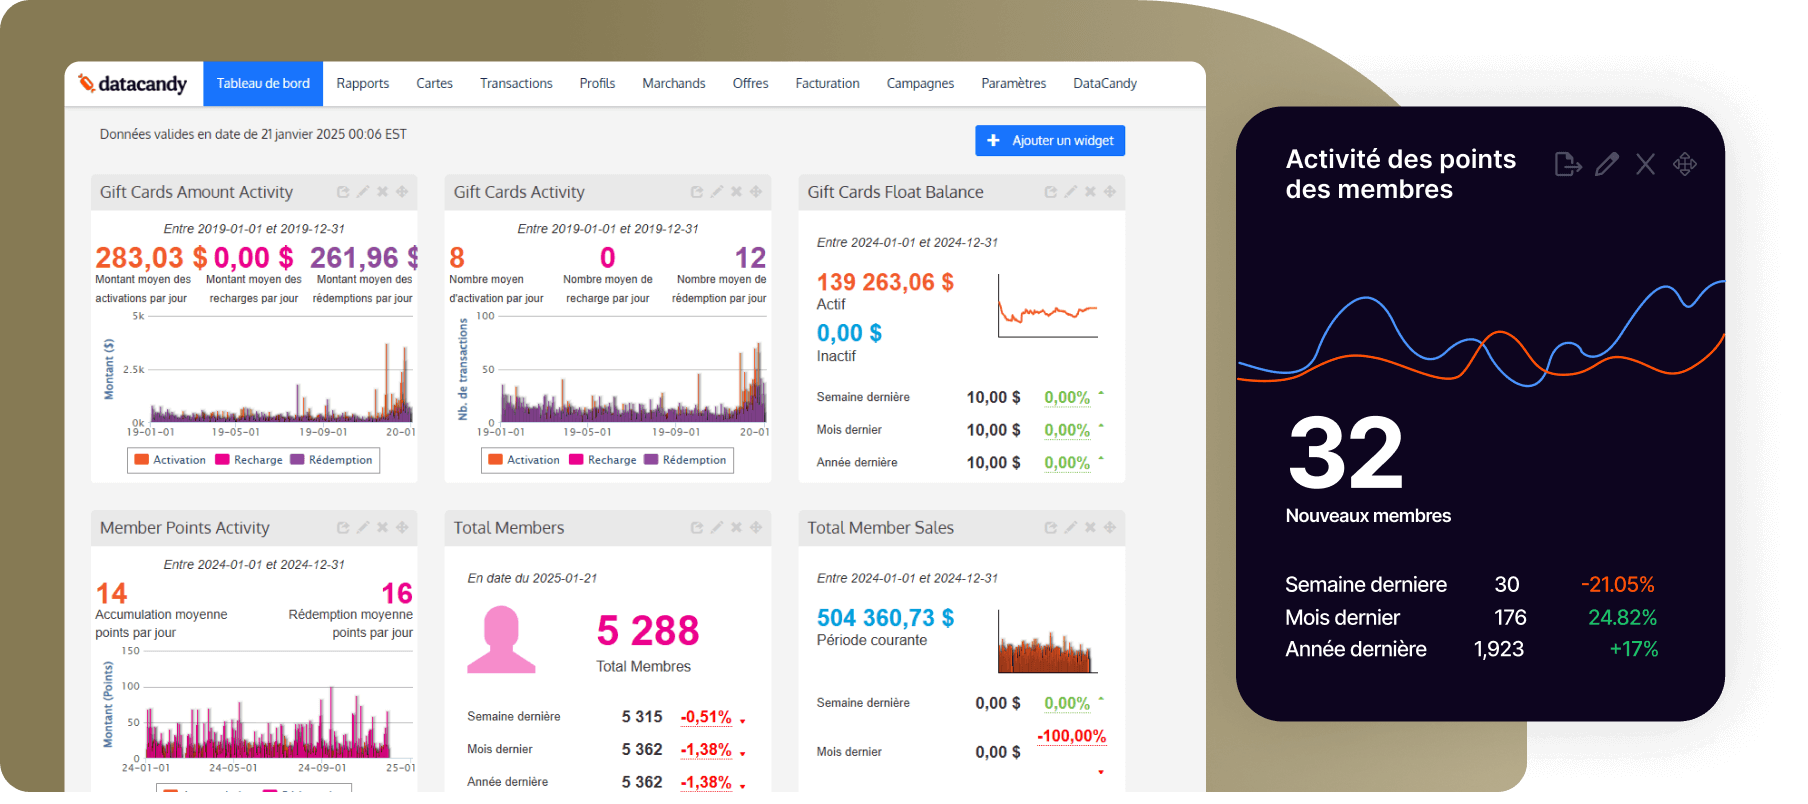
Task: Click the pink member avatar in Total Members
Action: point(501,640)
